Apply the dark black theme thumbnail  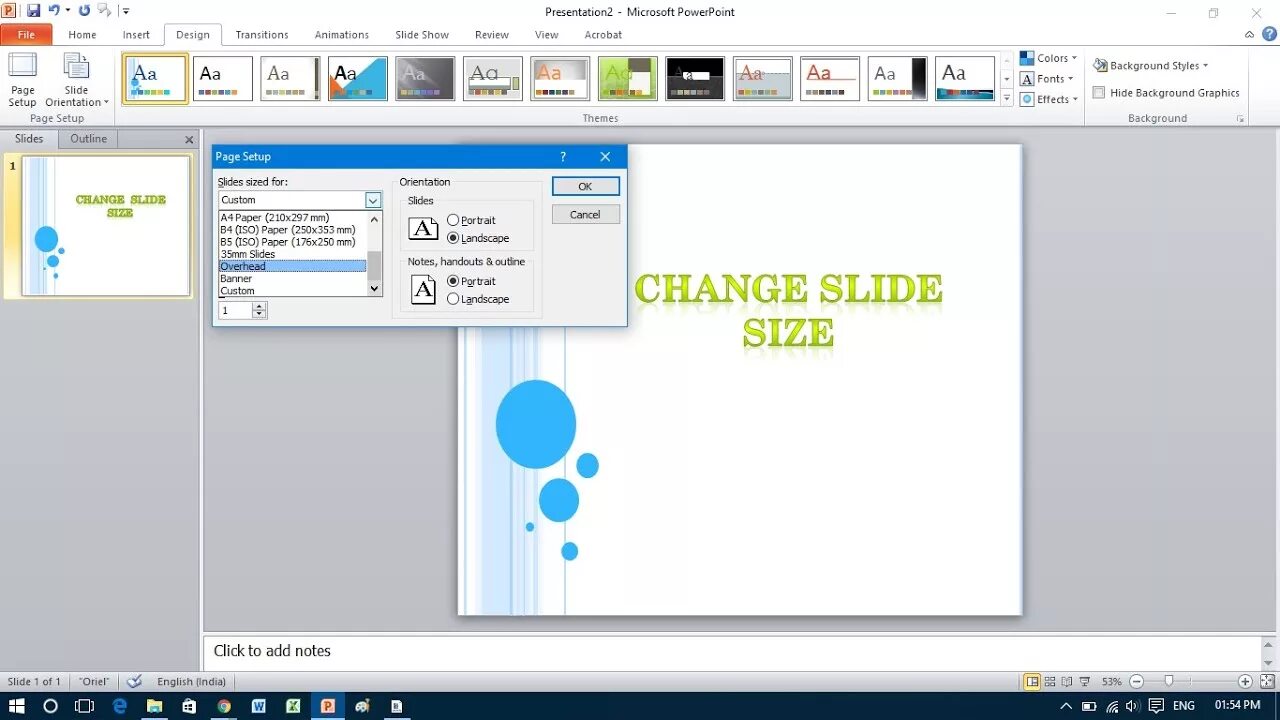(x=695, y=78)
